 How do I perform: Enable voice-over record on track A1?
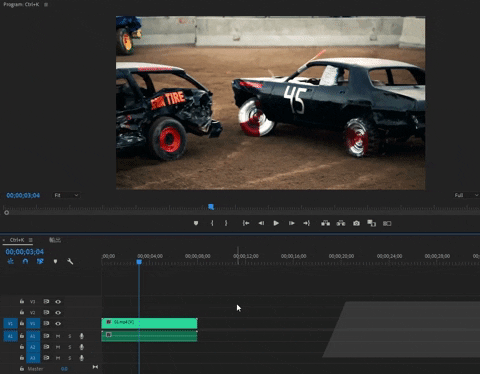tap(82, 336)
